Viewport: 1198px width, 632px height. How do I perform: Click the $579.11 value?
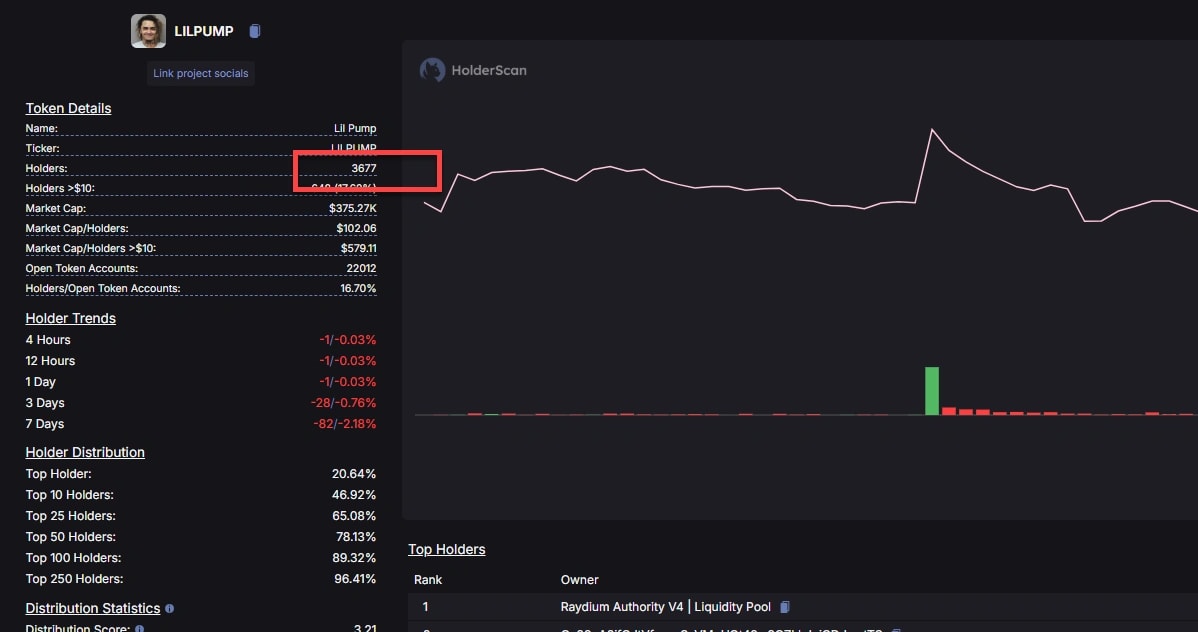pos(358,248)
